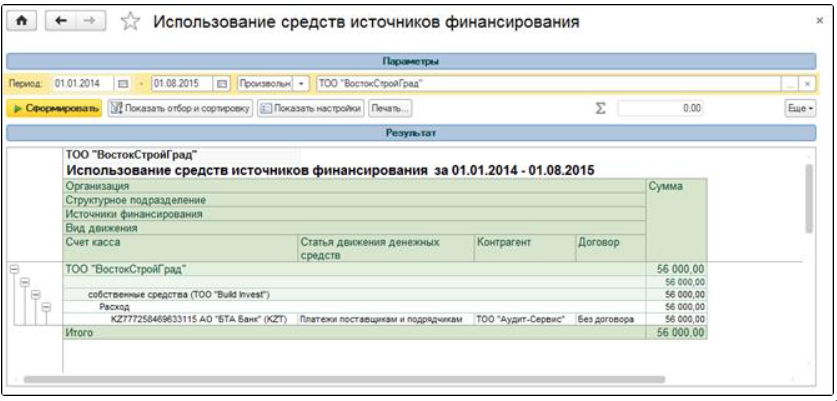This screenshot has height=401, width=837.
Task: Navigate forward with the right arrow
Action: pos(89,21)
